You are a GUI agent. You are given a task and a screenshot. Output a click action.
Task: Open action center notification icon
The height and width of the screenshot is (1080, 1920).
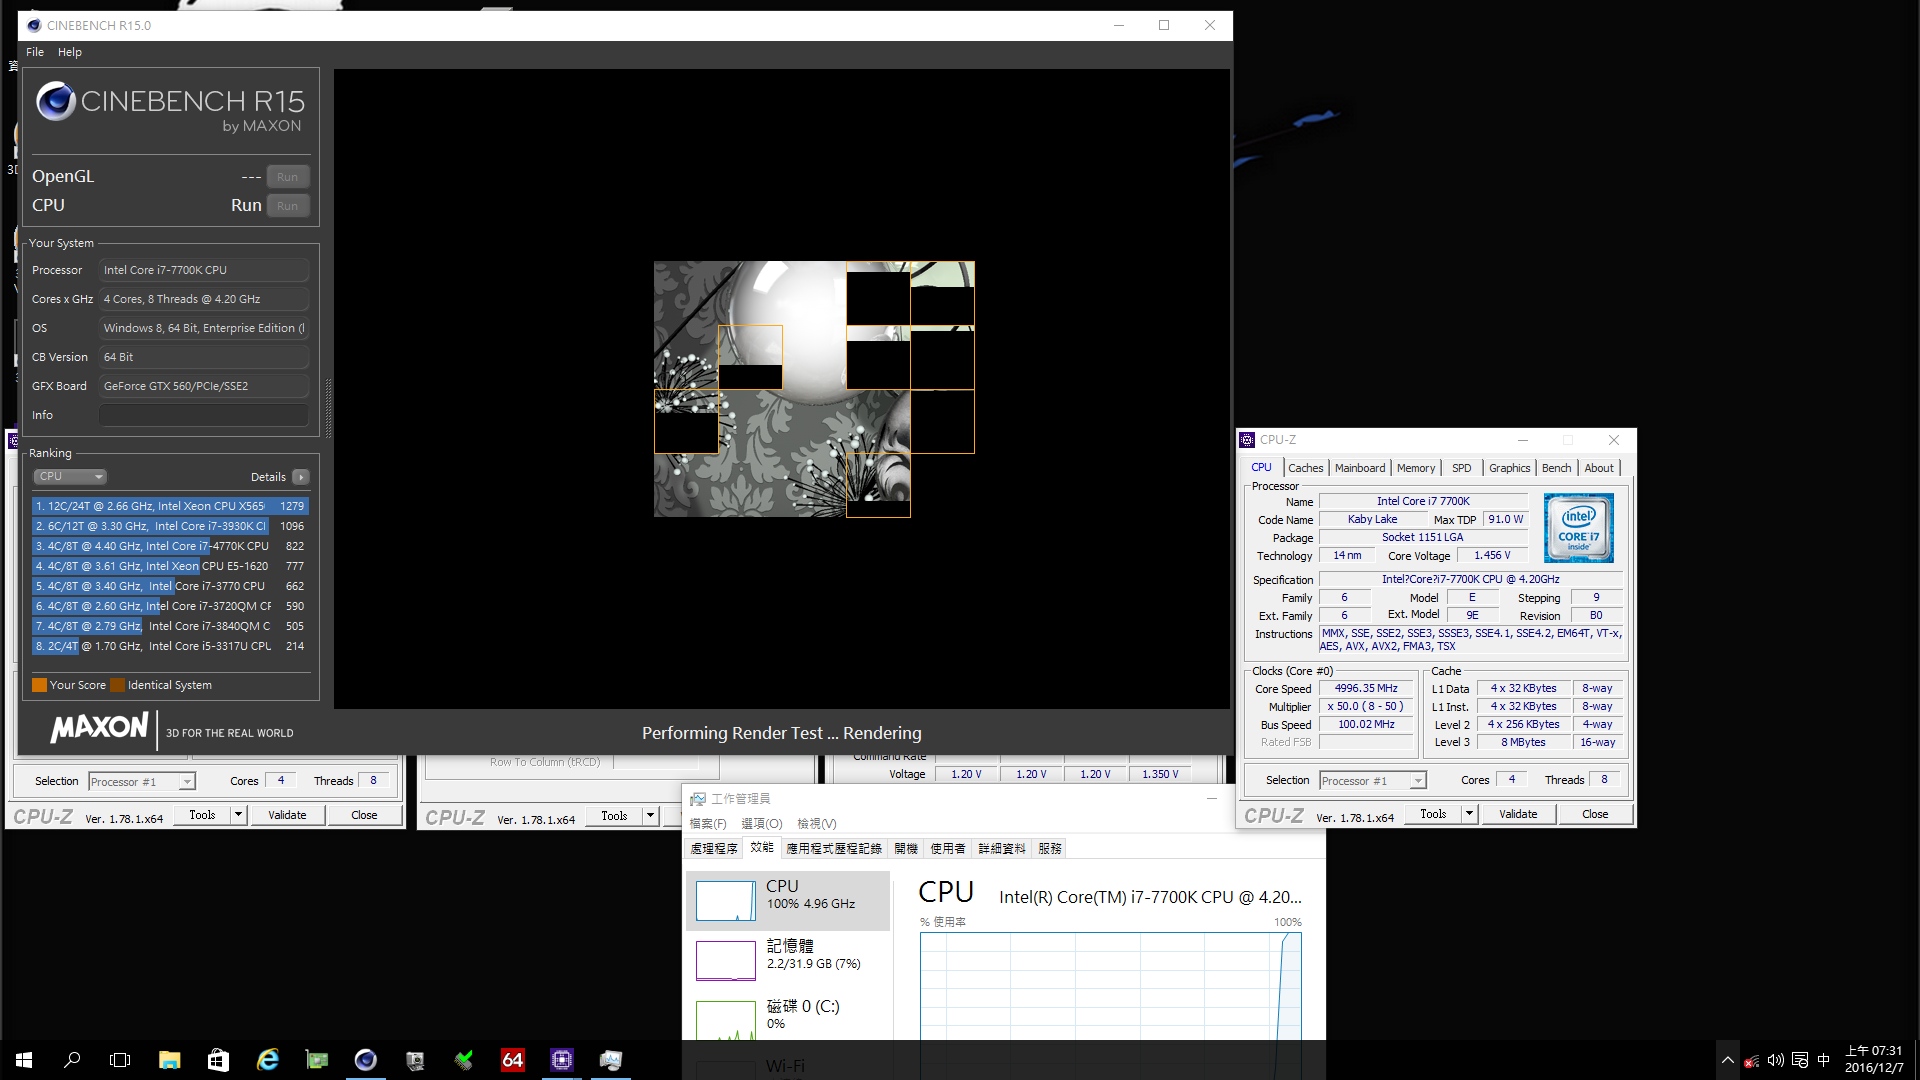point(1799,1060)
